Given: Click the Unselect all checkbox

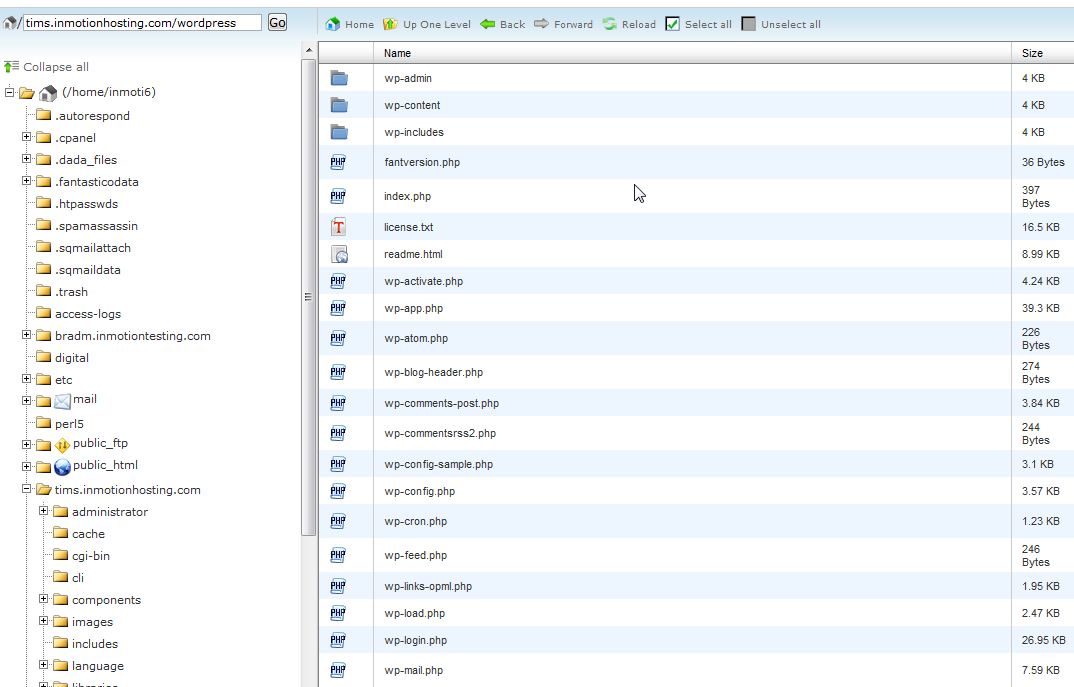Looking at the screenshot, I should pos(749,24).
